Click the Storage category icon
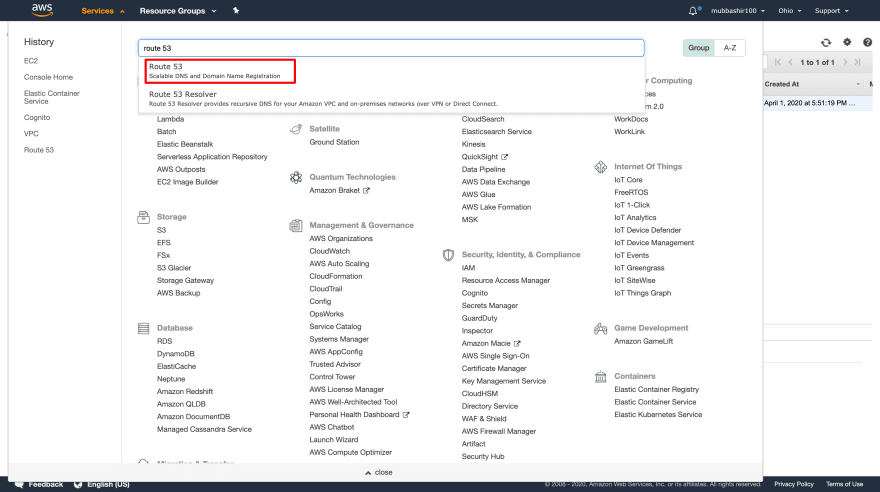This screenshot has height=492, width=880. click(143, 217)
